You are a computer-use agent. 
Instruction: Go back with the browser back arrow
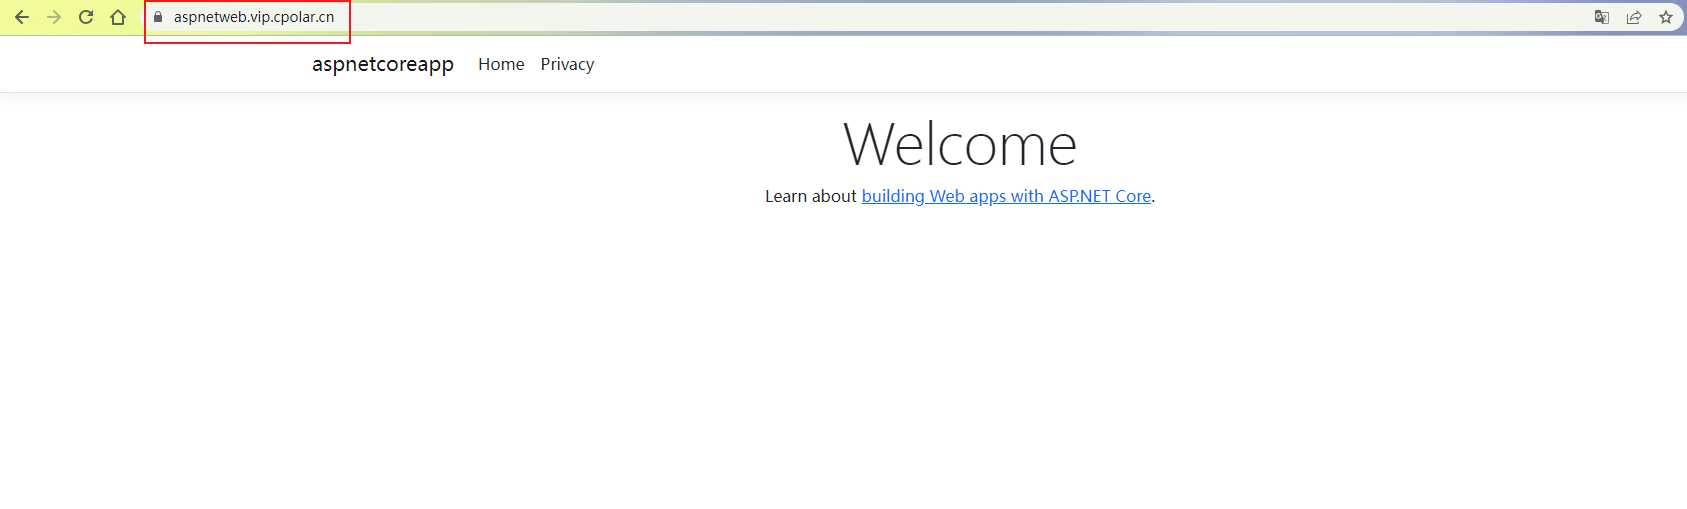coord(22,17)
